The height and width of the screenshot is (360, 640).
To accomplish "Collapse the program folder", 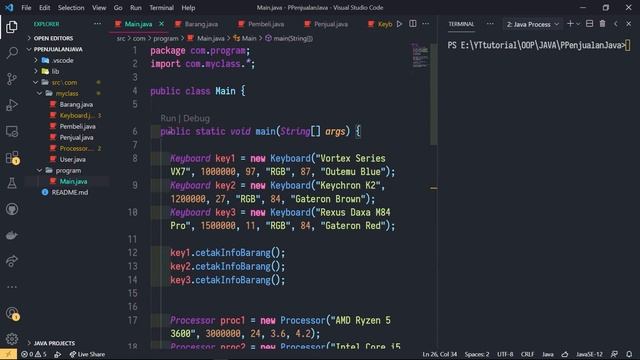I will [x=68, y=170].
